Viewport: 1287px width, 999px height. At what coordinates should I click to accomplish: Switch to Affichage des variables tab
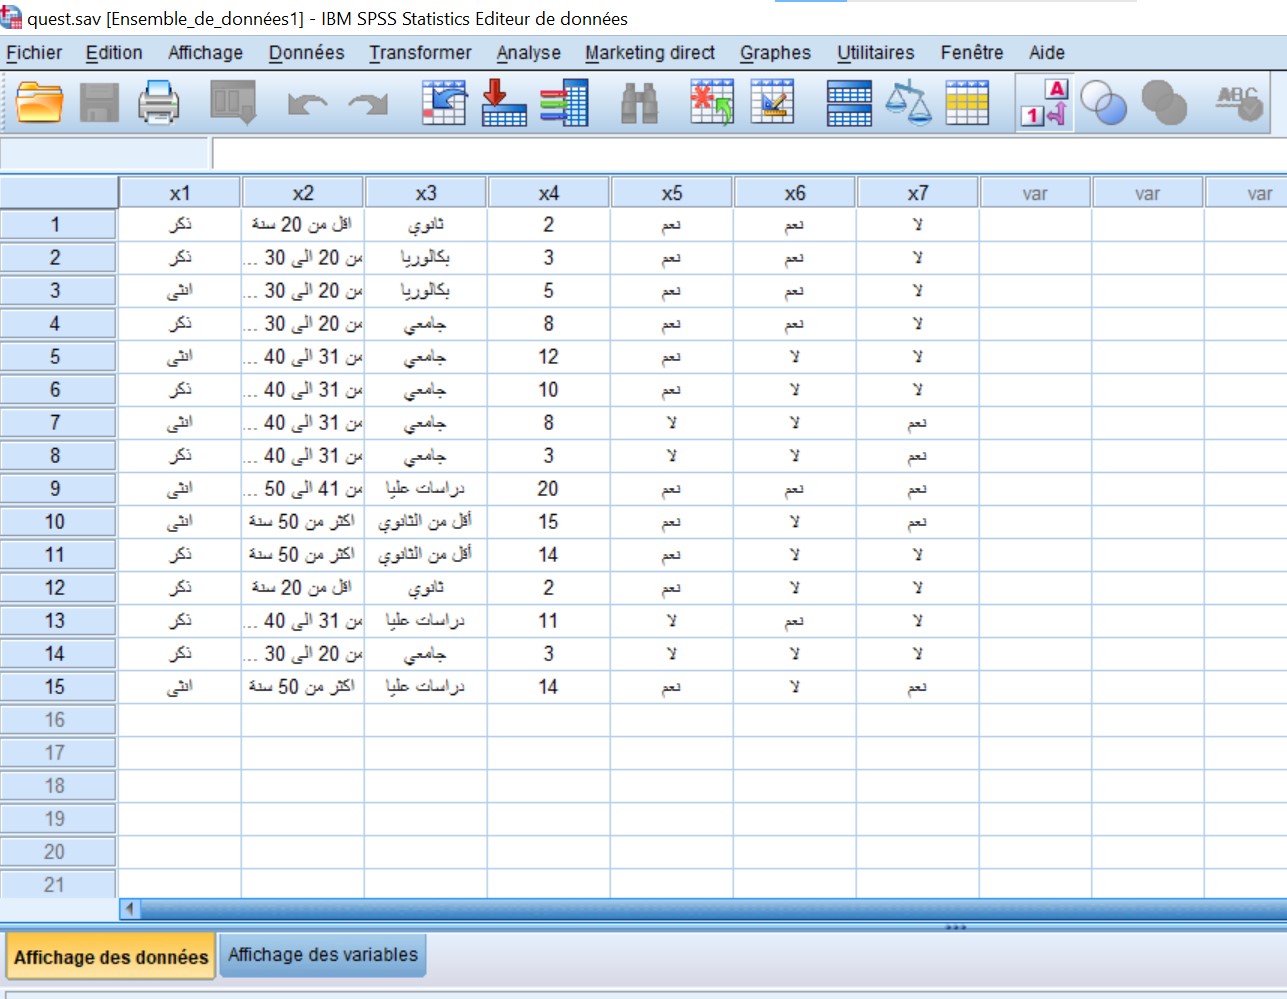(x=323, y=955)
